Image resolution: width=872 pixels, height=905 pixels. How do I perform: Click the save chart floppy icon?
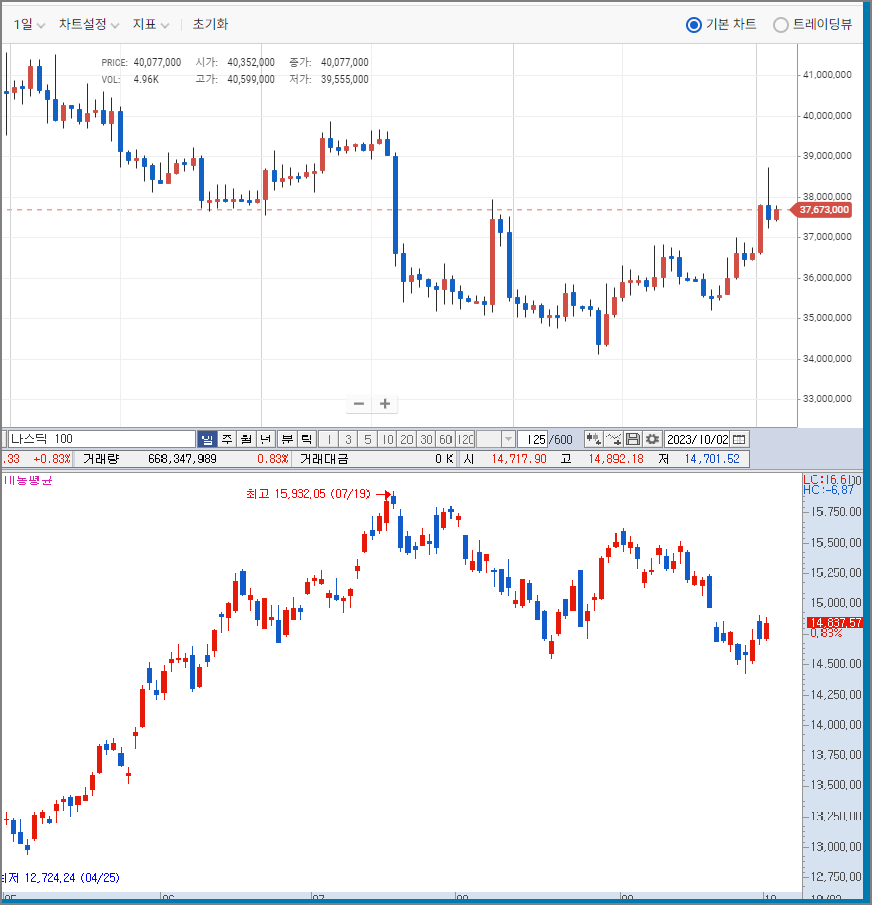633,439
